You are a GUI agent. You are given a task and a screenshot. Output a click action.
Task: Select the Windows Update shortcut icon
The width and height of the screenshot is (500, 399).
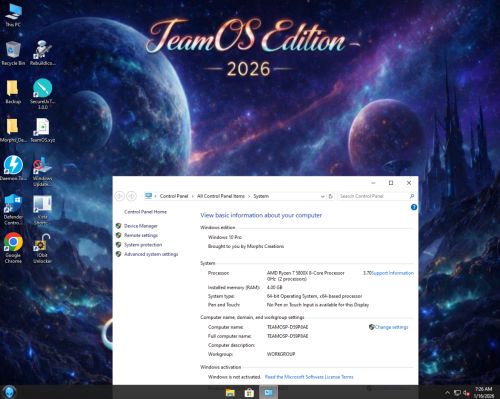pyautogui.click(x=43, y=172)
